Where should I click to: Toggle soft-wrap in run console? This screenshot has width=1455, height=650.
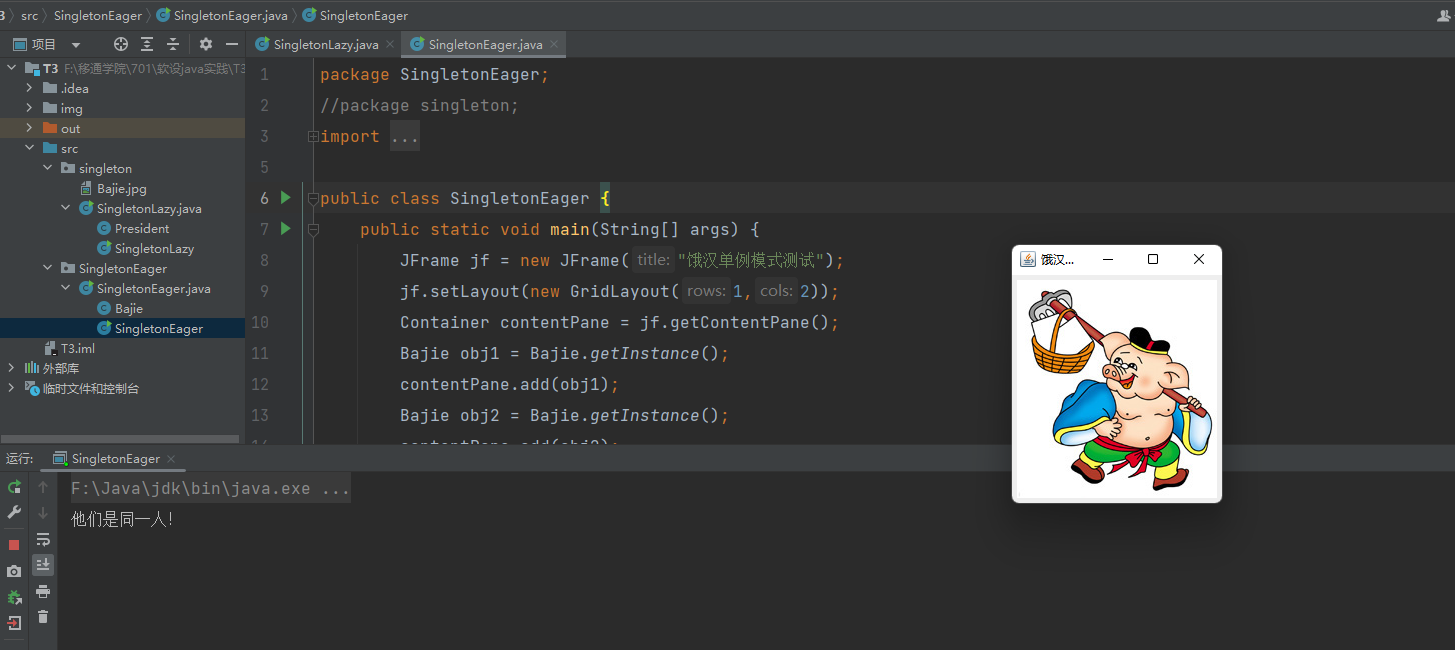43,539
